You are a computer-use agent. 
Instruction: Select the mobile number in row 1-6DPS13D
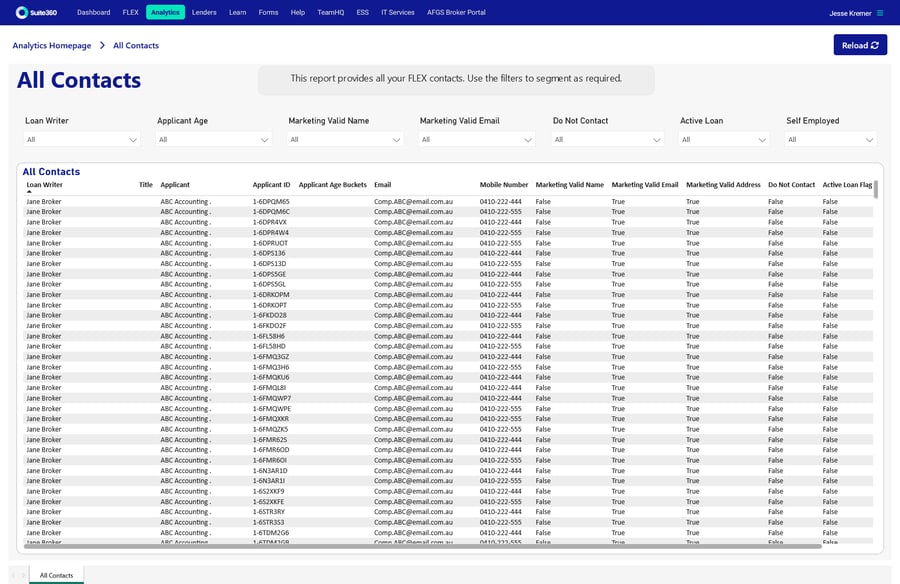(x=501, y=264)
